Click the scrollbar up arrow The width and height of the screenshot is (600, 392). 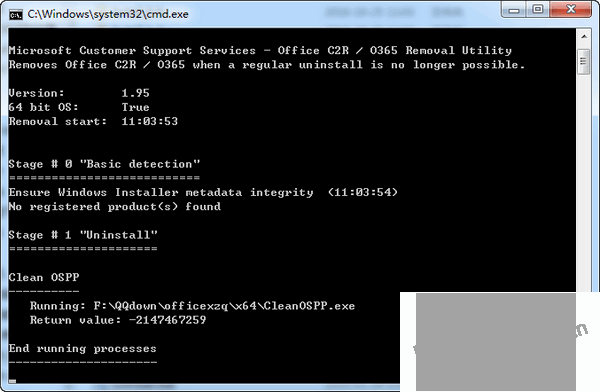584,36
